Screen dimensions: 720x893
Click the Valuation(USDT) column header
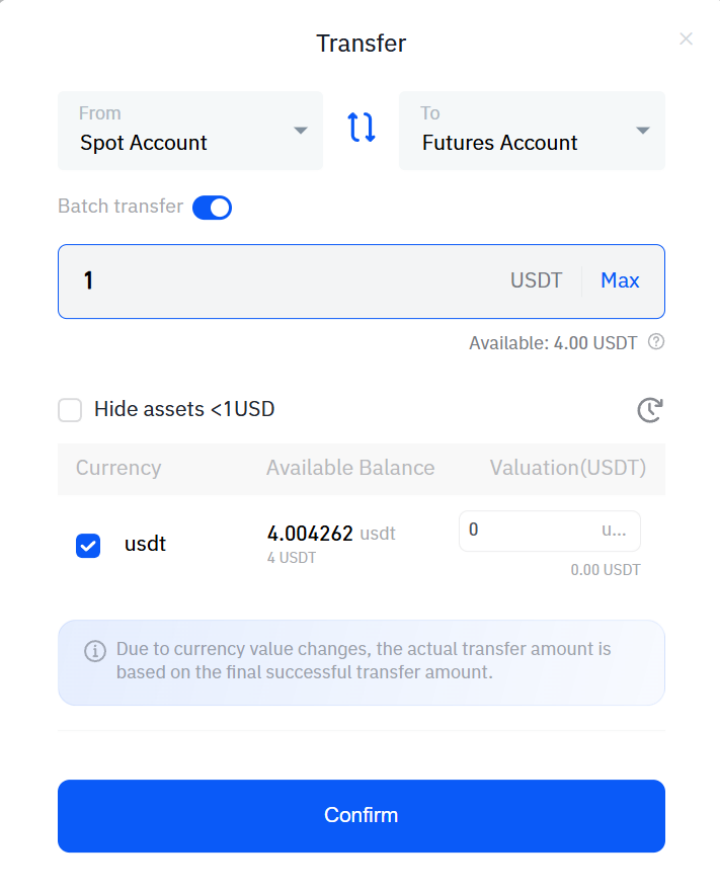568,468
